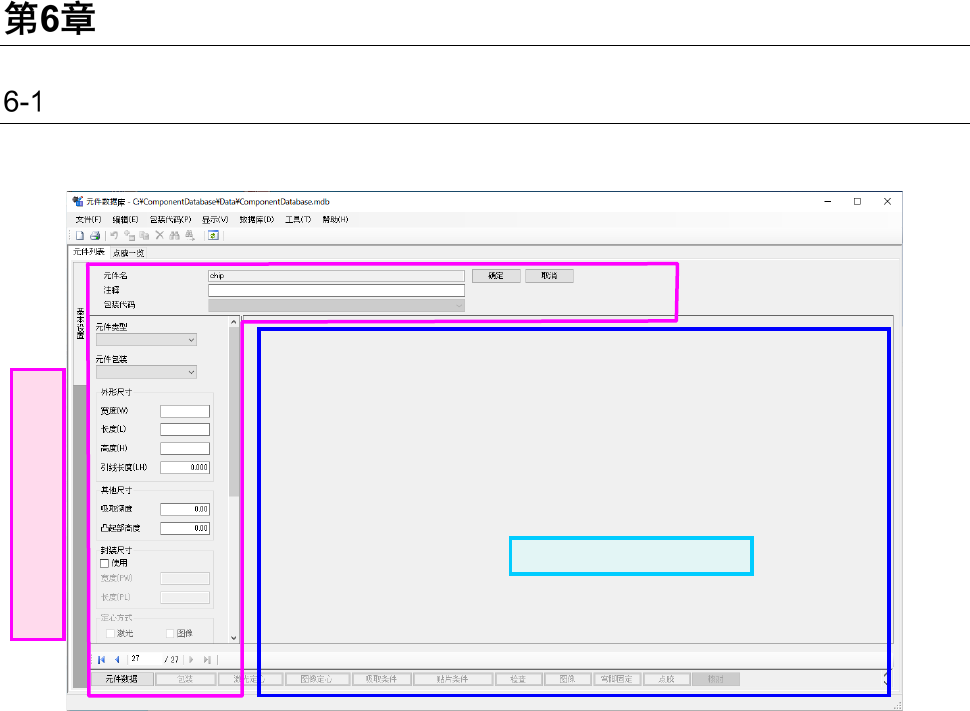
Task: Click the 确定 button
Action: coord(496,276)
